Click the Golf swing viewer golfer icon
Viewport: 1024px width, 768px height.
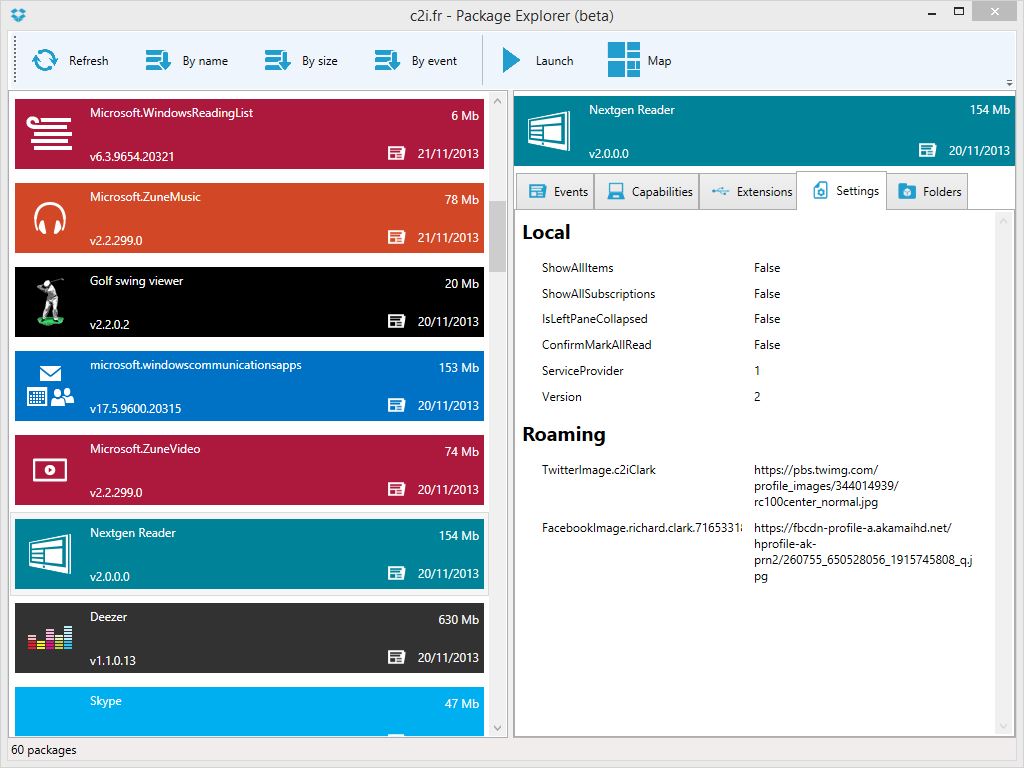point(50,302)
